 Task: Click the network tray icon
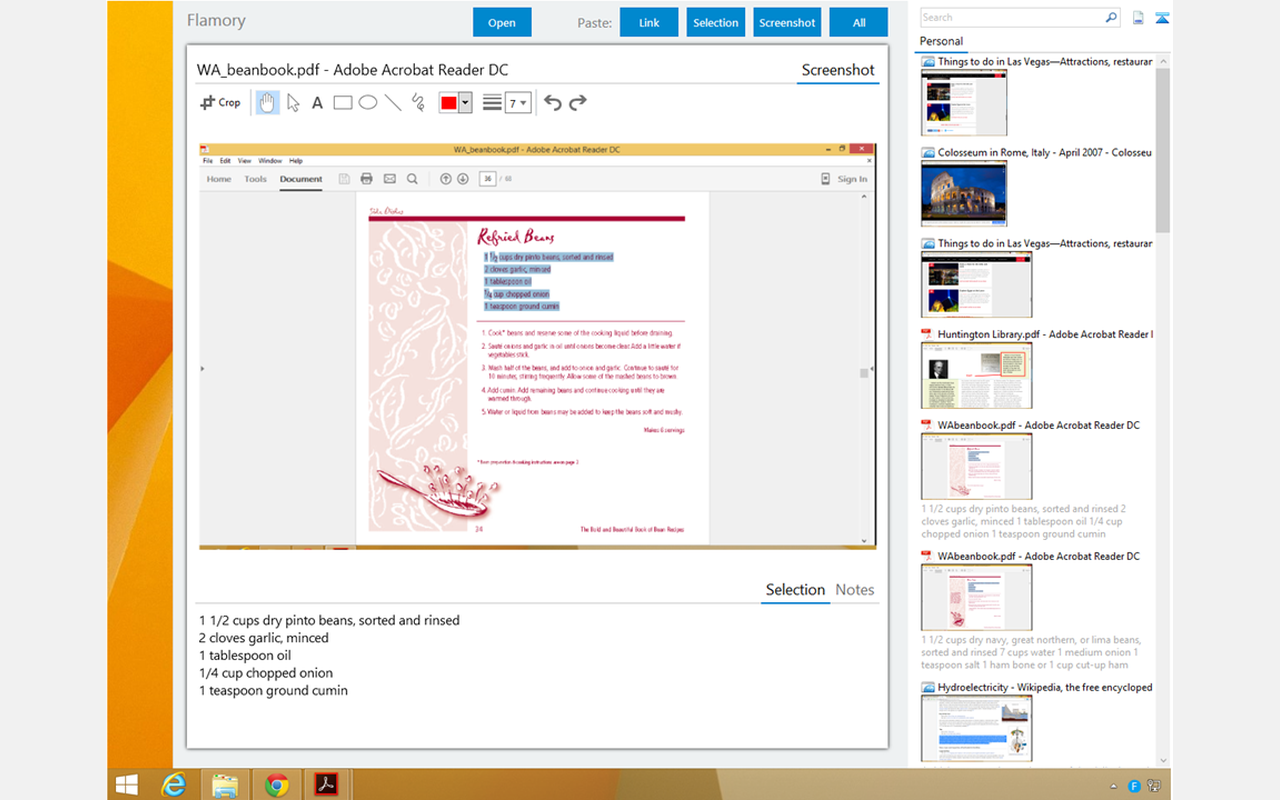click(x=1155, y=786)
